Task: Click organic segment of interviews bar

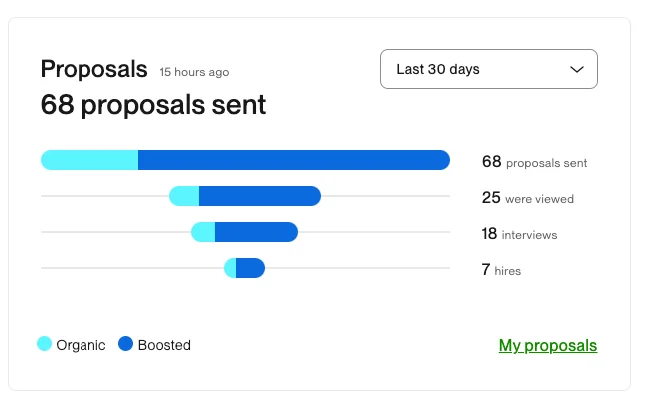Action: pos(204,232)
